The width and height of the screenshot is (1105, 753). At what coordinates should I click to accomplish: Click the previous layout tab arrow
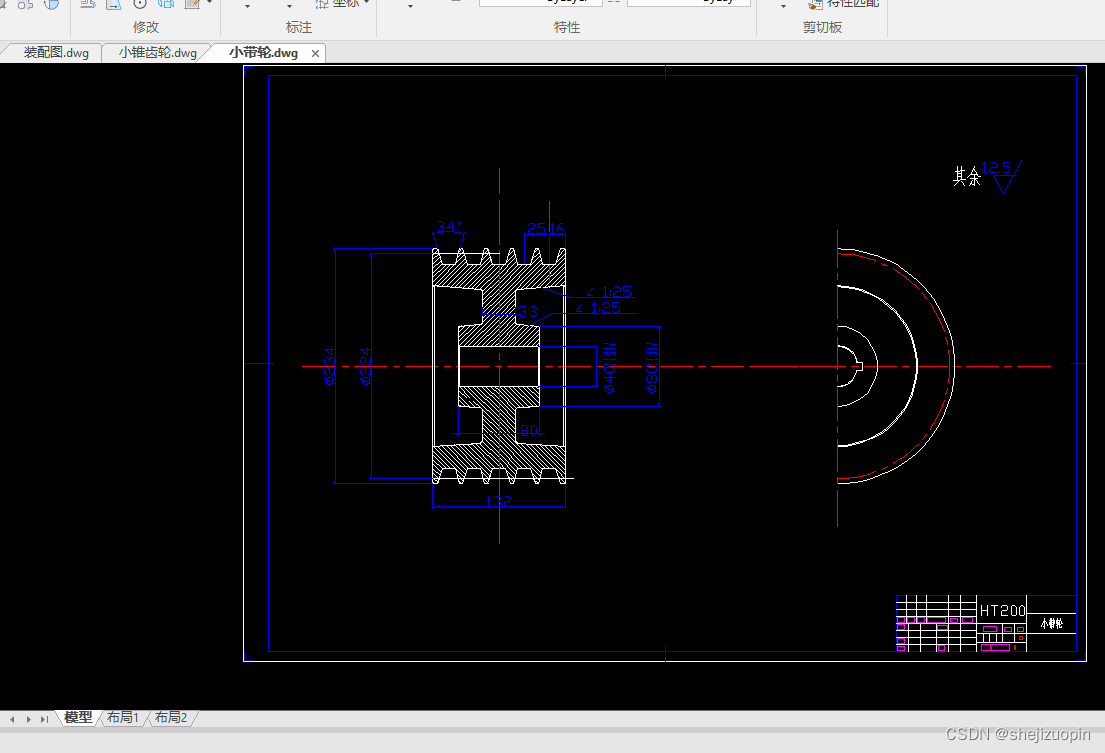tap(12, 719)
